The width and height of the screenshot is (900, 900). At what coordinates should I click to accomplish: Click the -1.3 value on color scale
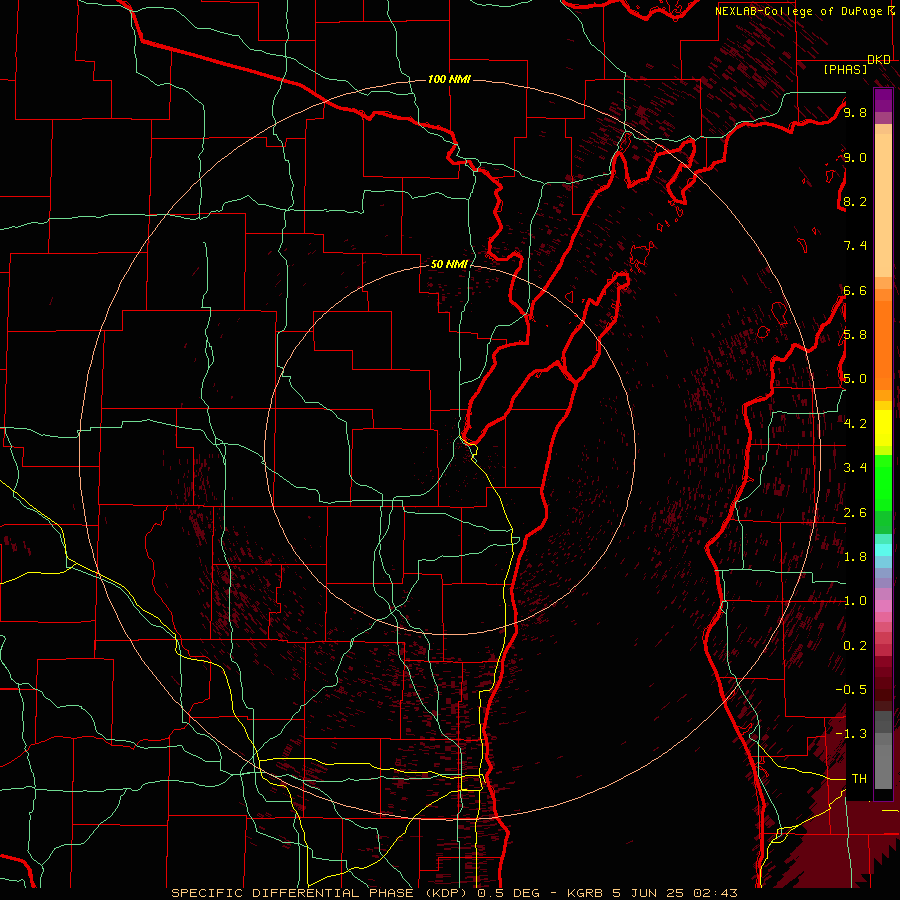coord(851,734)
